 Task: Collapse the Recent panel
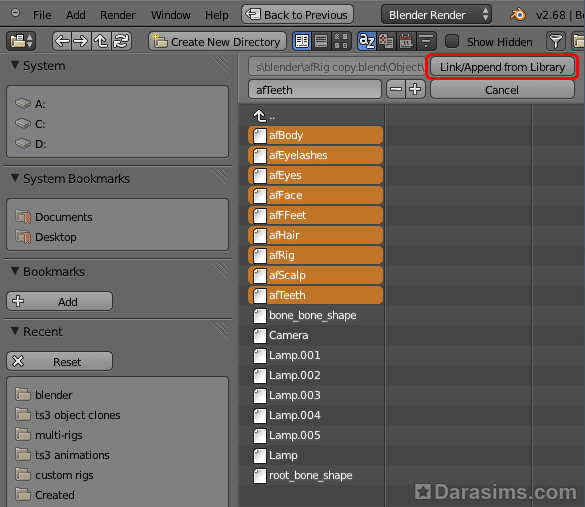[15, 331]
